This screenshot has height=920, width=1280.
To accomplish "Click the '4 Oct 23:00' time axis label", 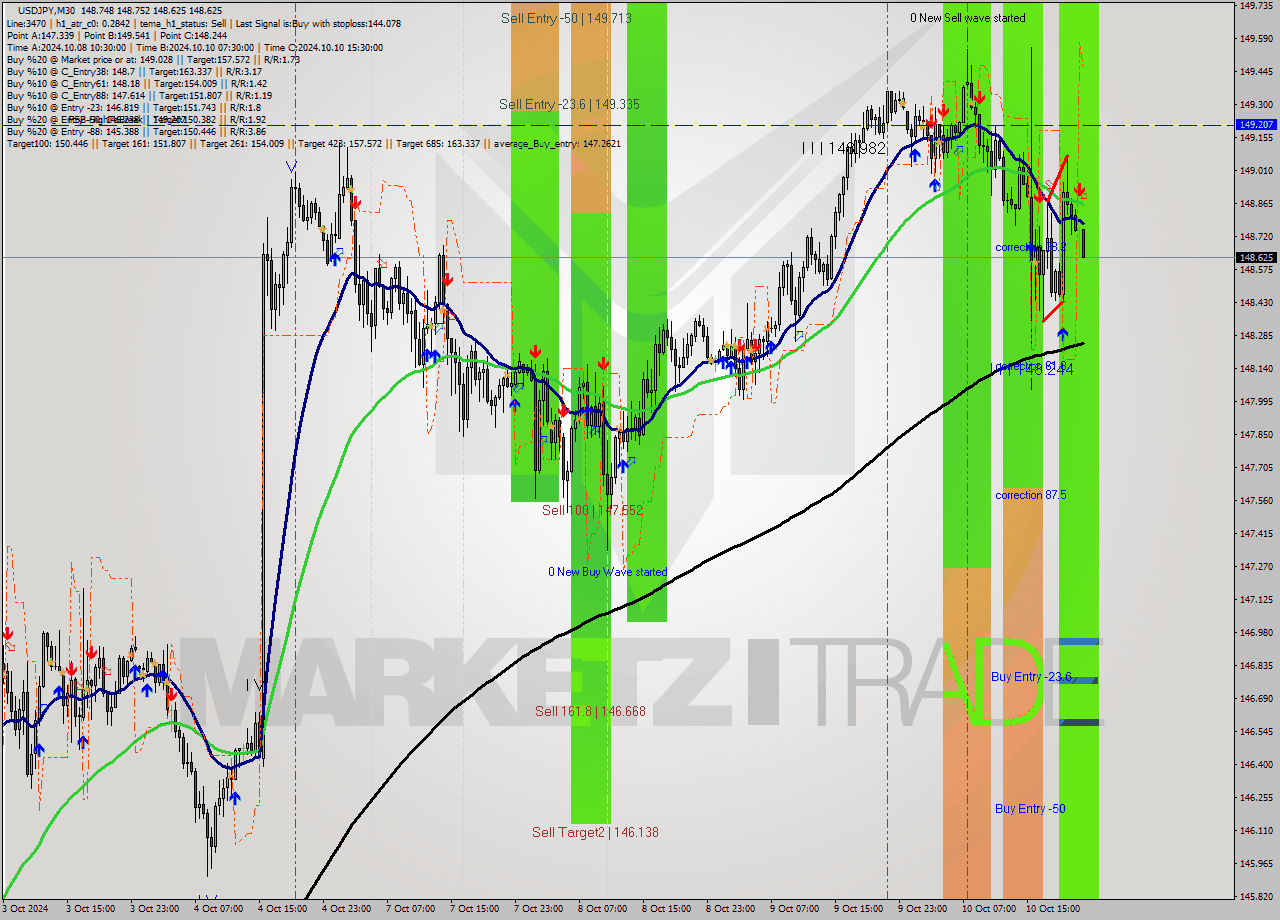I will pos(346,909).
